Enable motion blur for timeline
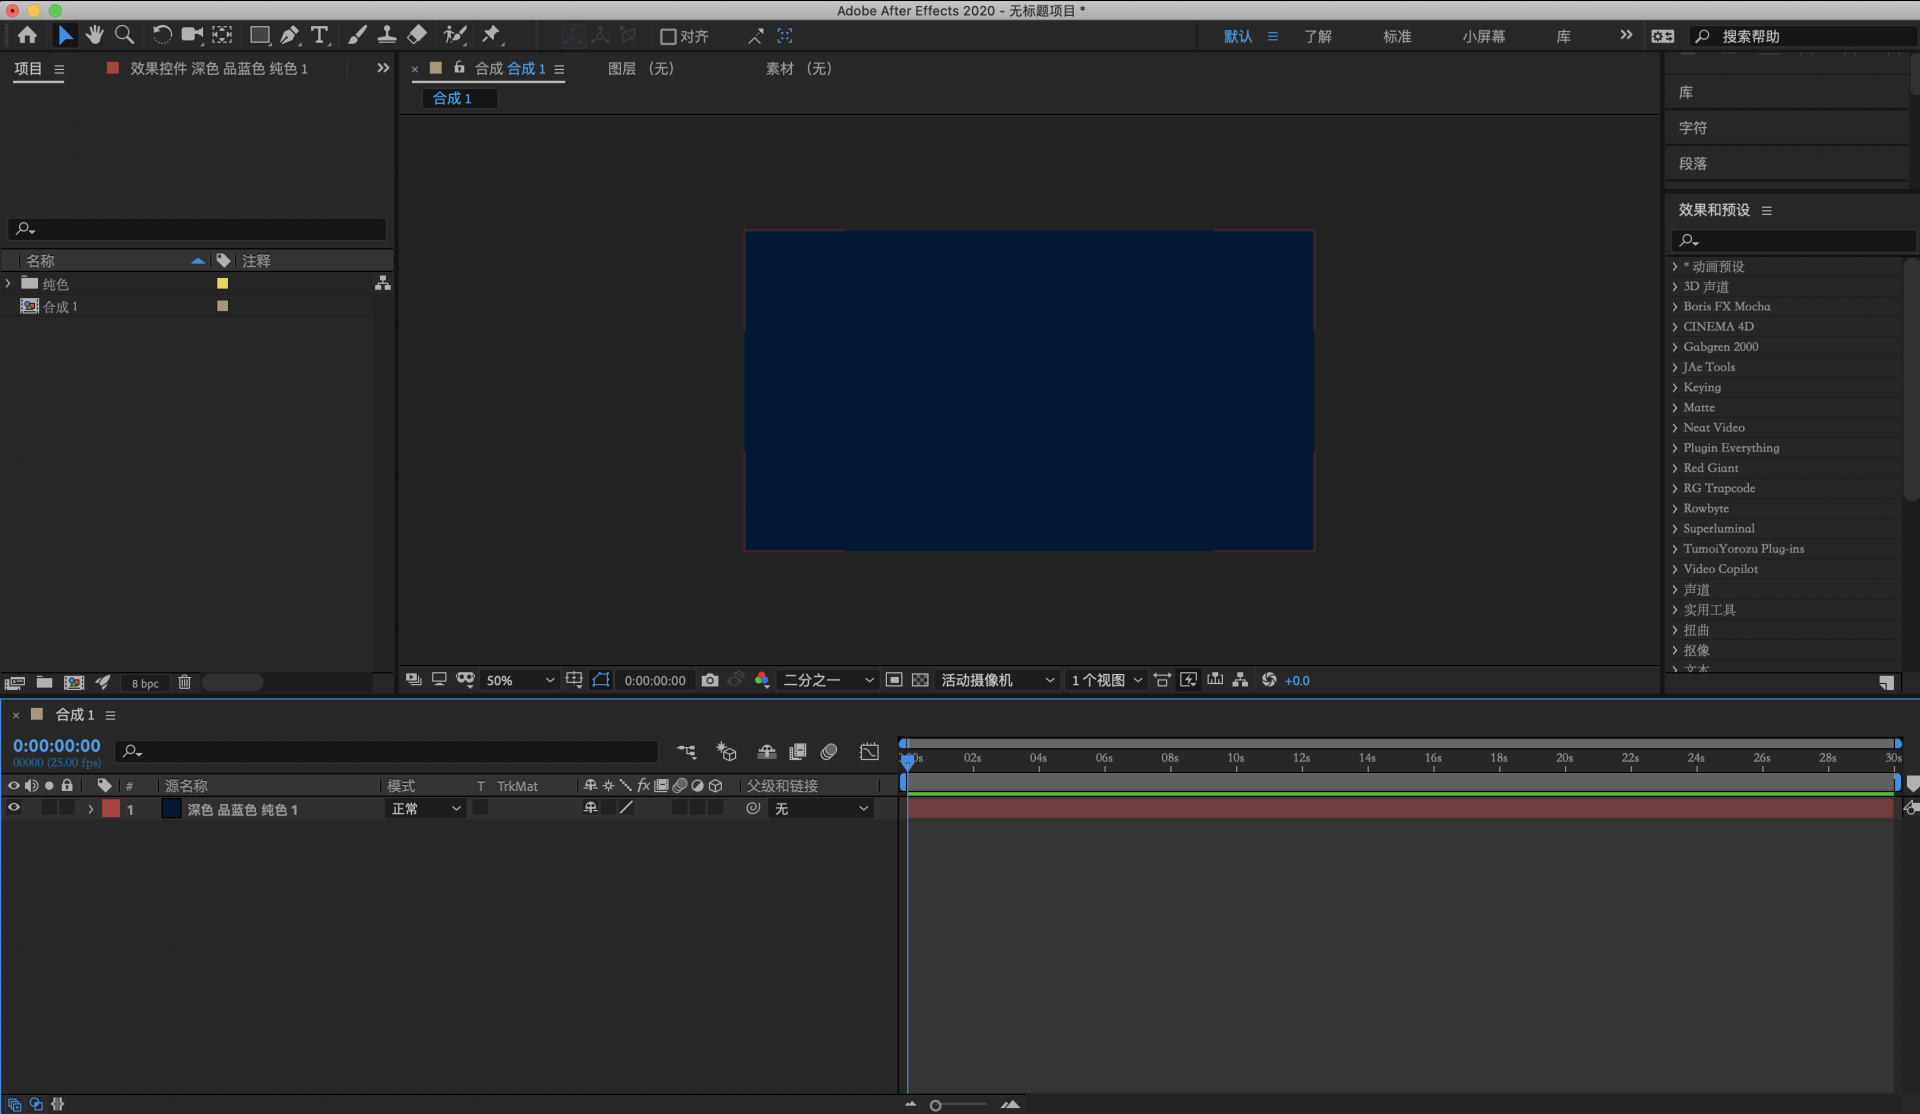 (829, 752)
